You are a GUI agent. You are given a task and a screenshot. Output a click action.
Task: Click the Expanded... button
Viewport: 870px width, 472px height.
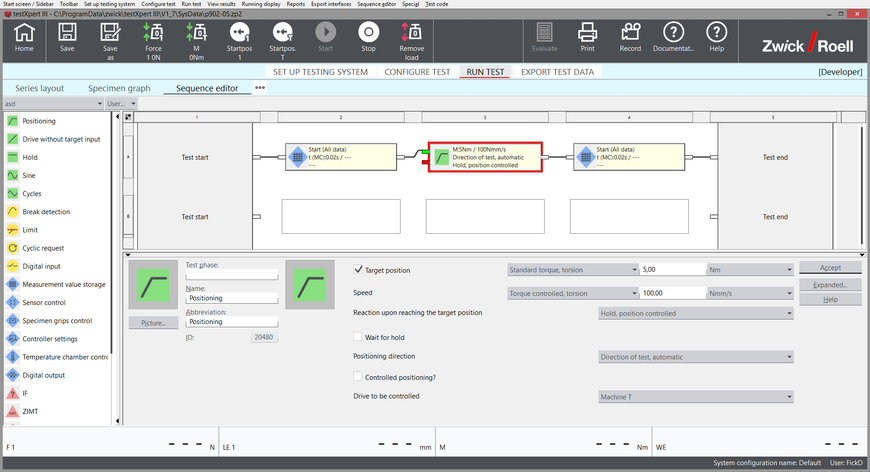coord(830,285)
